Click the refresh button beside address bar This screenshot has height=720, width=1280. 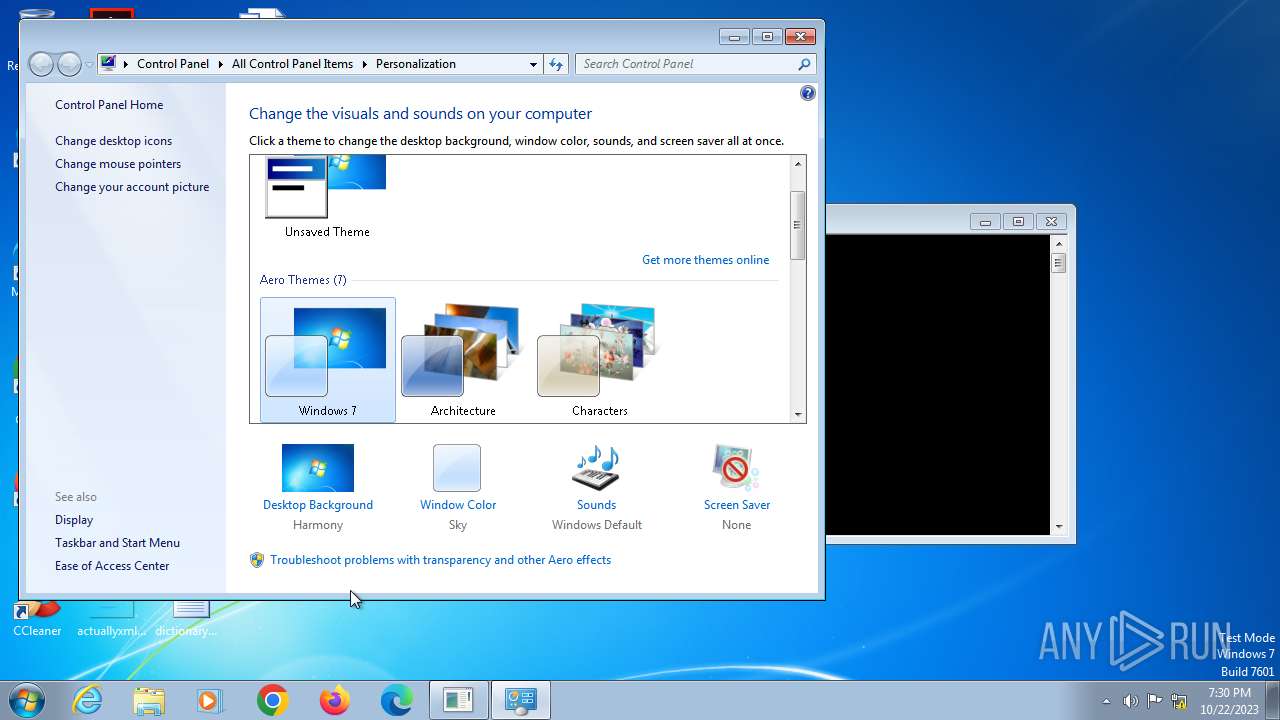coord(557,64)
